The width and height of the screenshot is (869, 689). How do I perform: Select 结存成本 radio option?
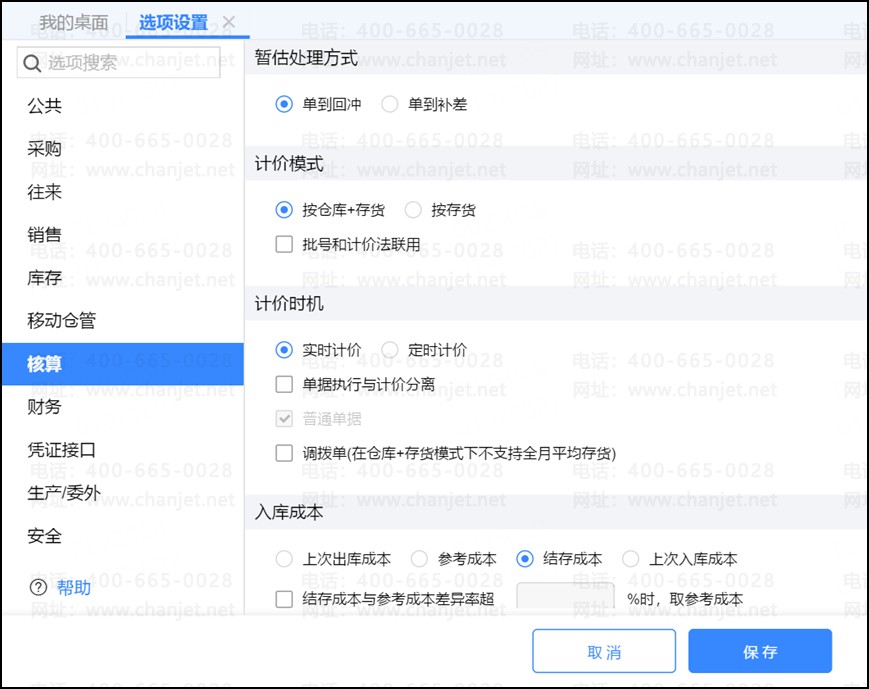tap(525, 559)
